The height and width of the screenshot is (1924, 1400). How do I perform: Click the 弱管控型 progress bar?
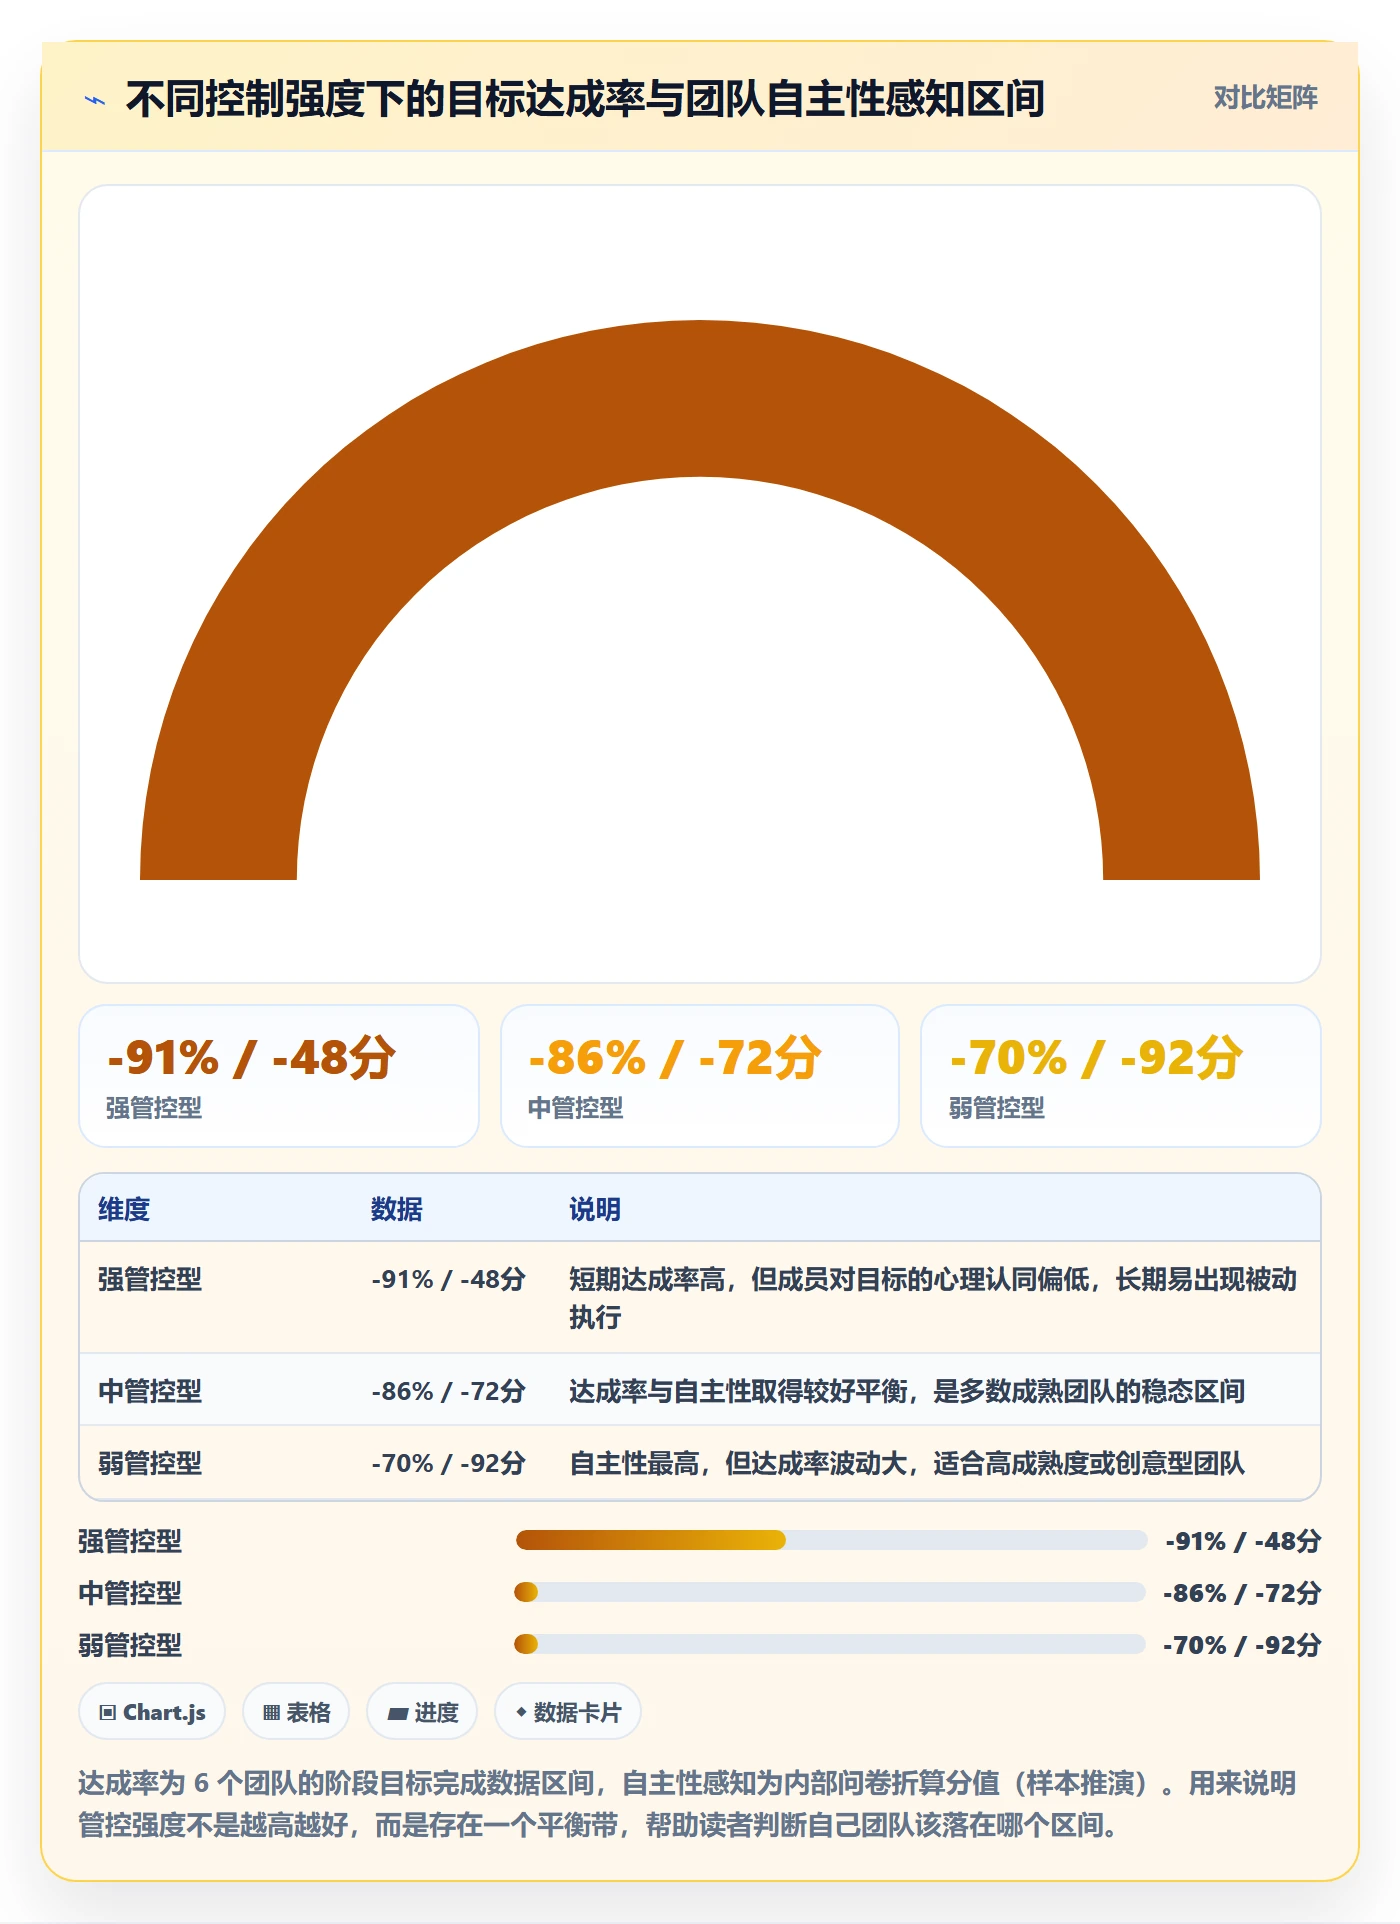(830, 1644)
